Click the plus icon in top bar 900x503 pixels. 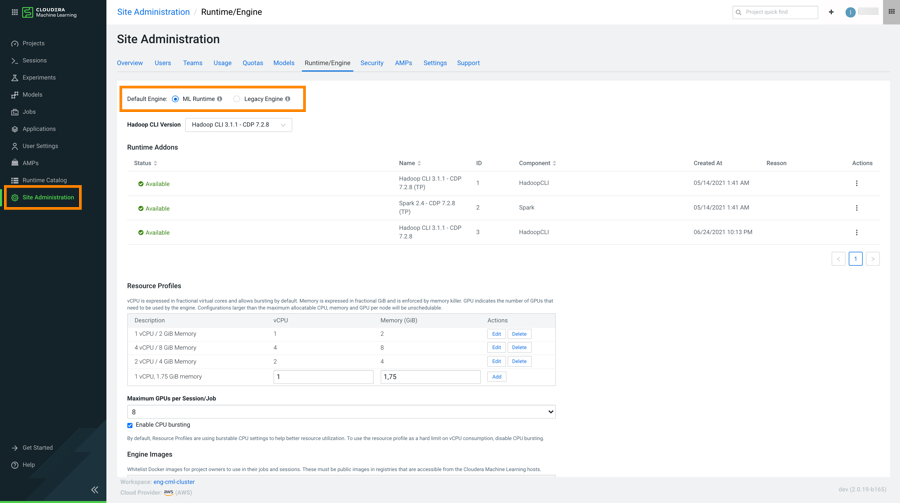point(831,12)
